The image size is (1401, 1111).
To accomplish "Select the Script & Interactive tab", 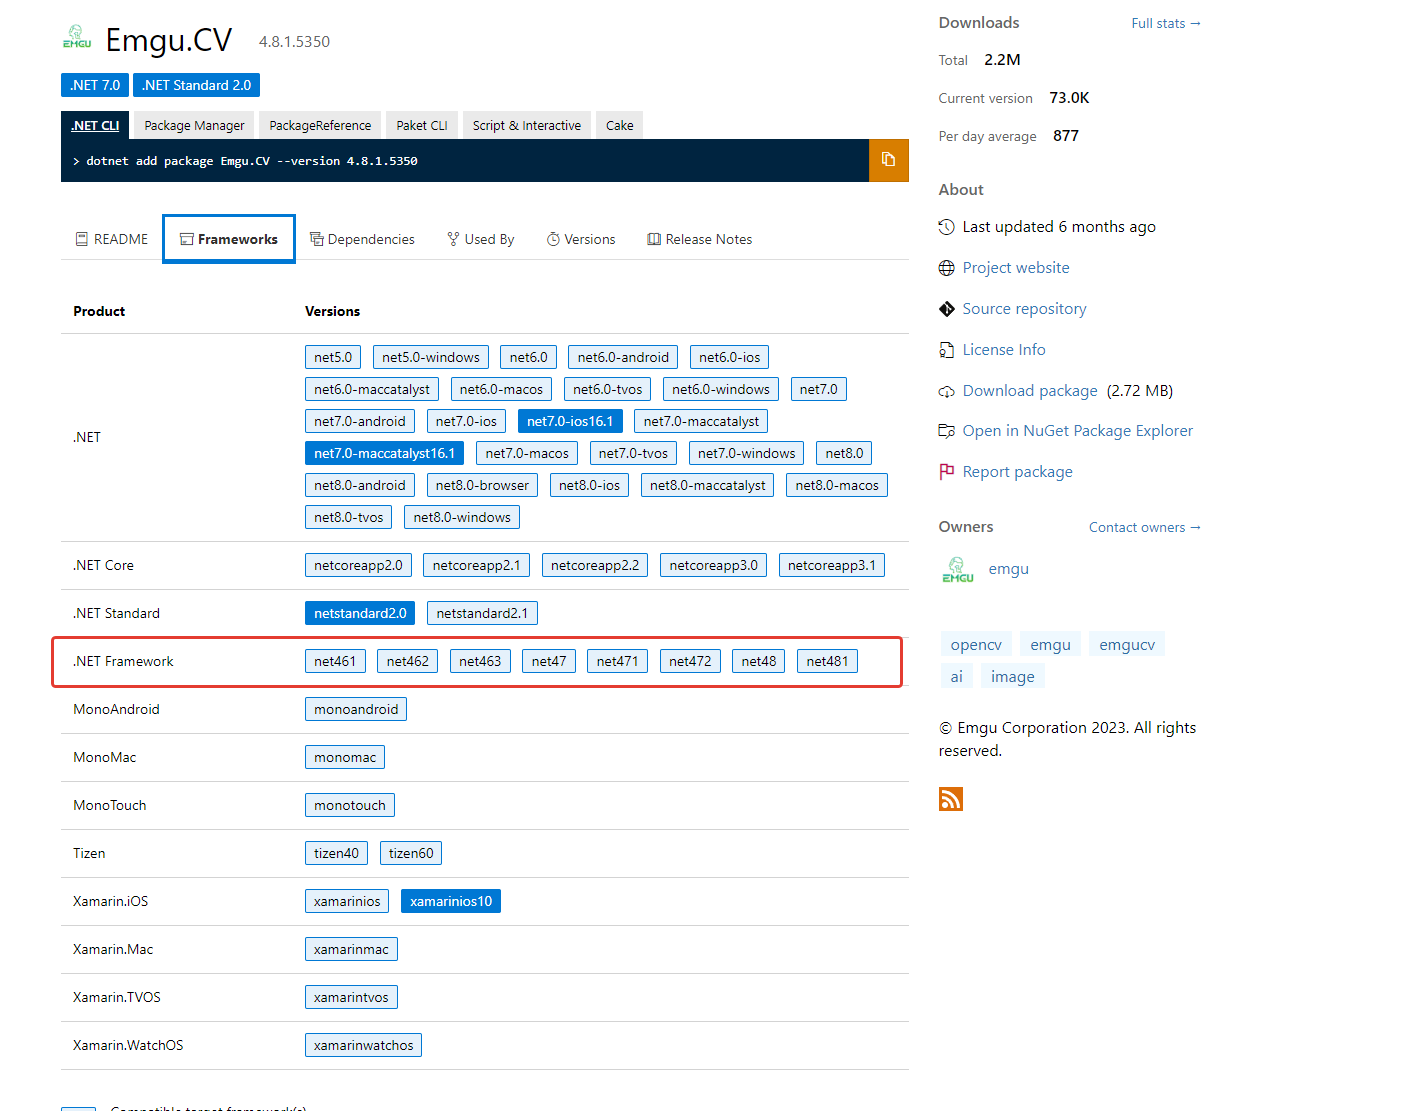I will tap(527, 125).
